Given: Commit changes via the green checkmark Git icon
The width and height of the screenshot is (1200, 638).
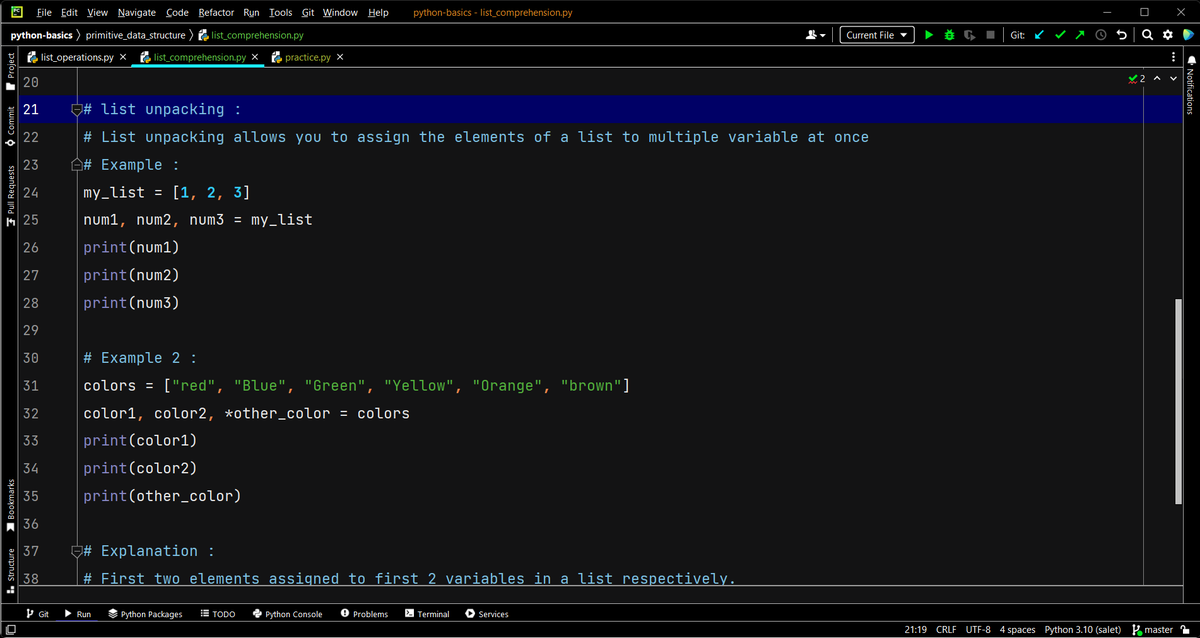Looking at the screenshot, I should tap(1060, 34).
